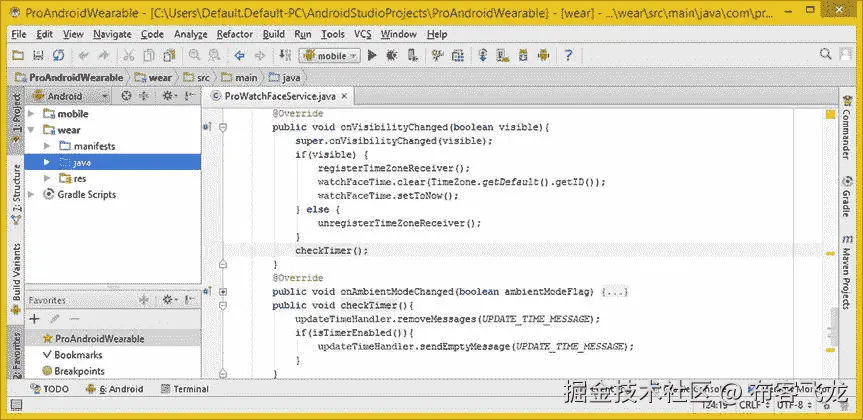Click the Help question mark icon

tap(569, 55)
